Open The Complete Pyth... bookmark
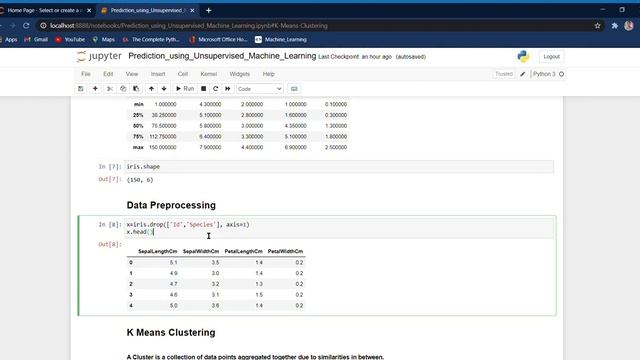 coord(151,40)
